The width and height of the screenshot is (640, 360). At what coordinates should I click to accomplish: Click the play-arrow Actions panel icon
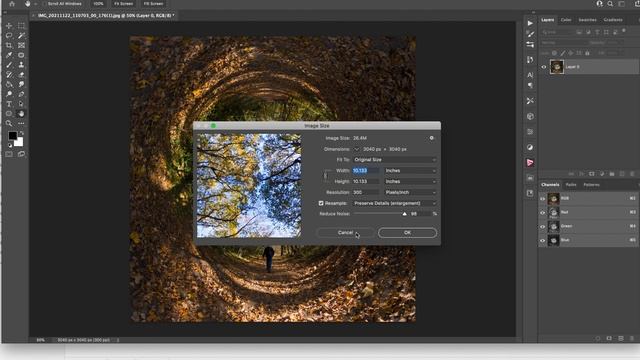tap(530, 23)
